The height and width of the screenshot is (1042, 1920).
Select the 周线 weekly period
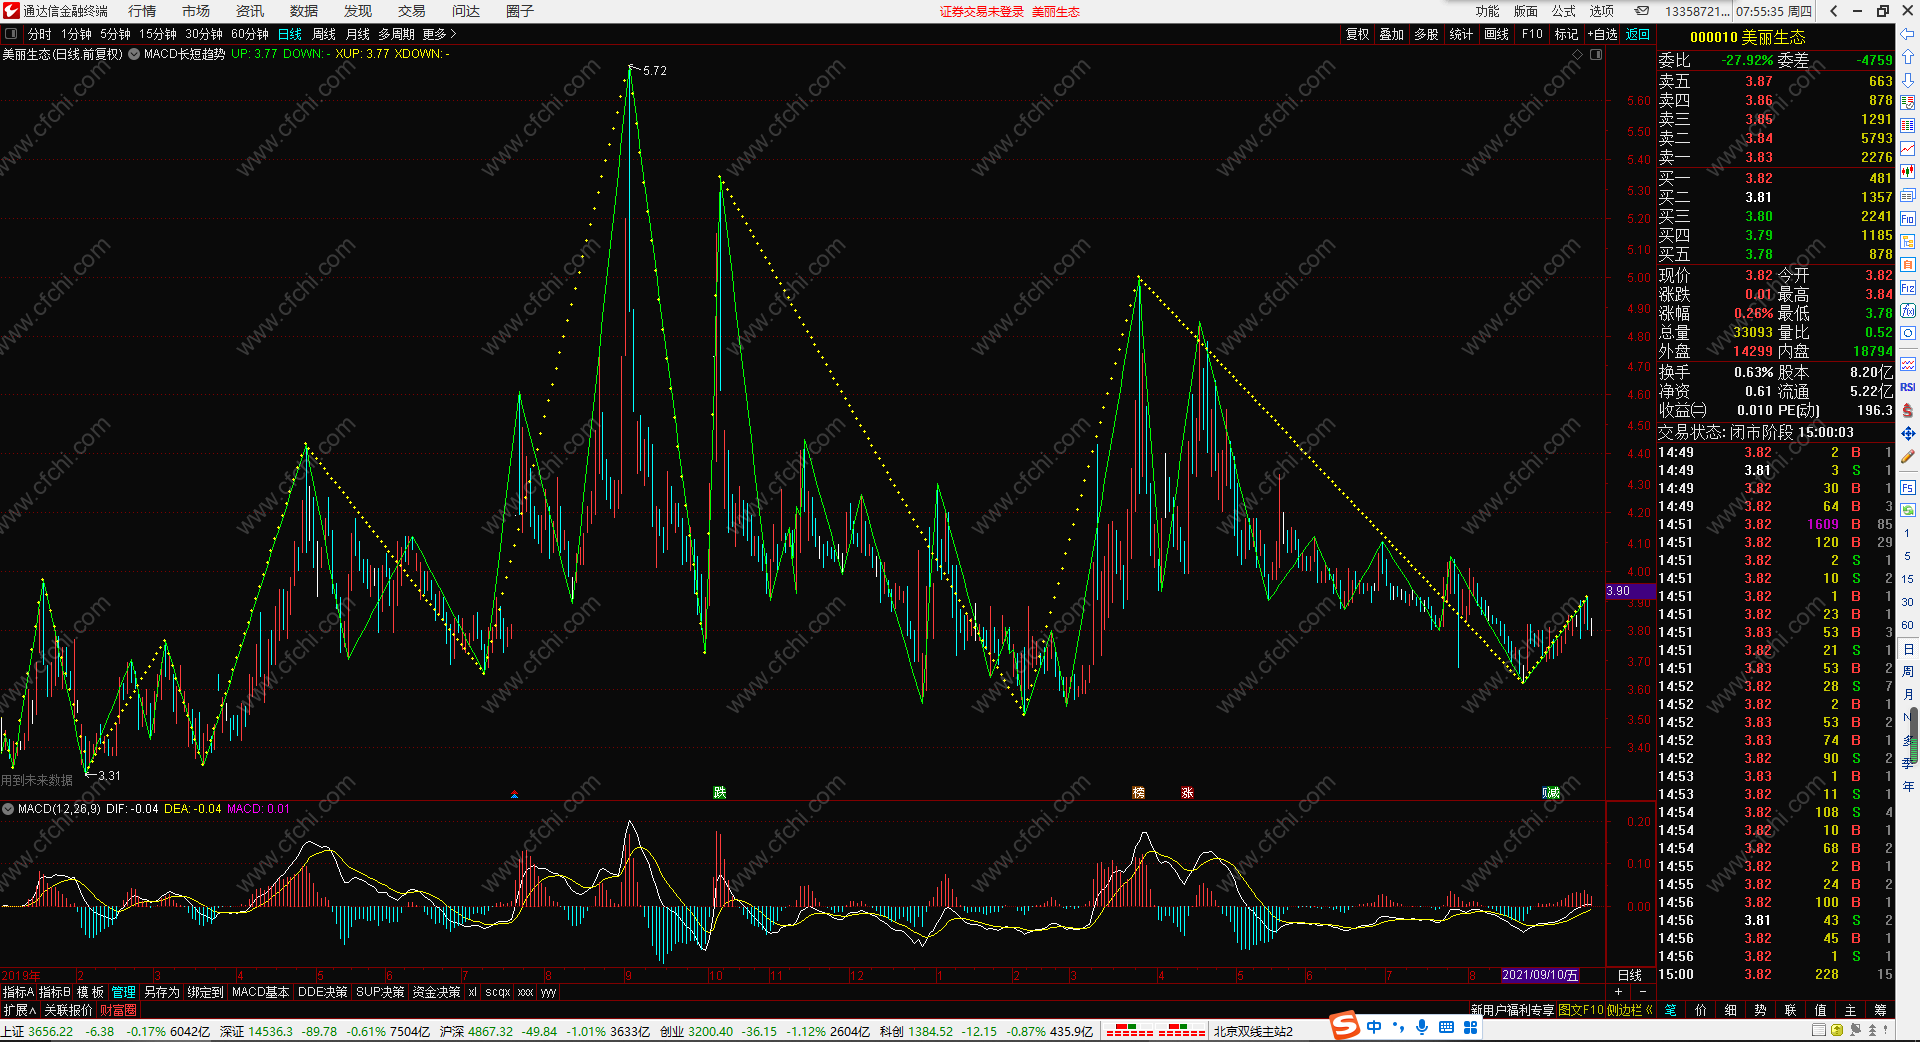pyautogui.click(x=324, y=34)
